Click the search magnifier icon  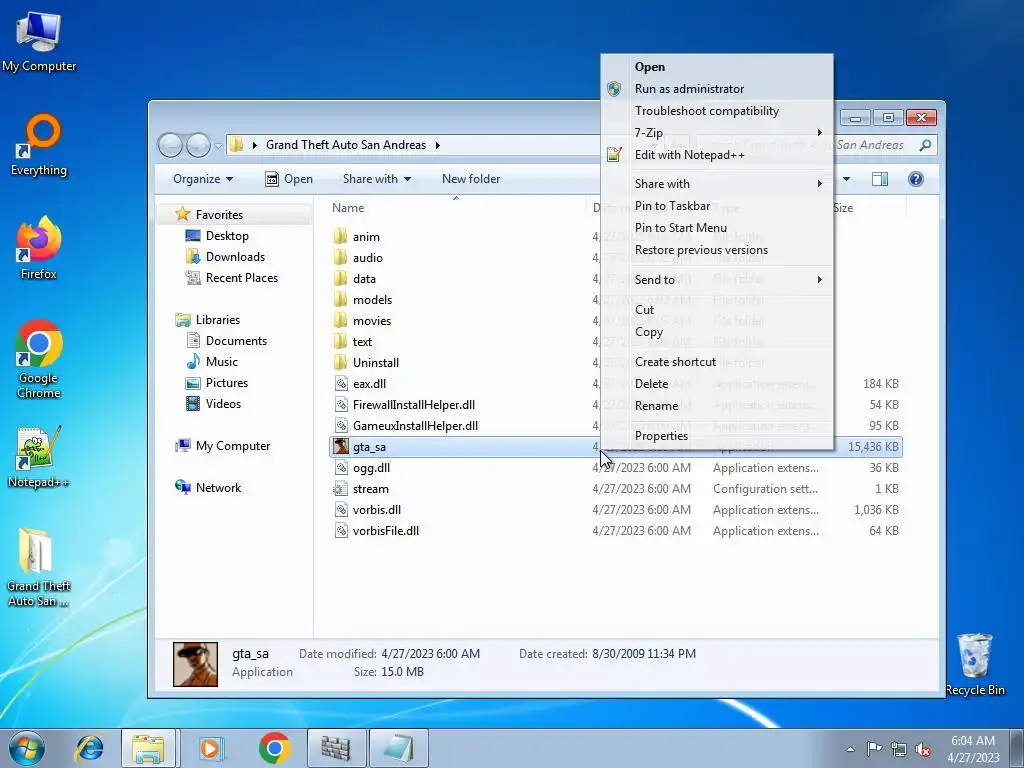click(x=925, y=145)
